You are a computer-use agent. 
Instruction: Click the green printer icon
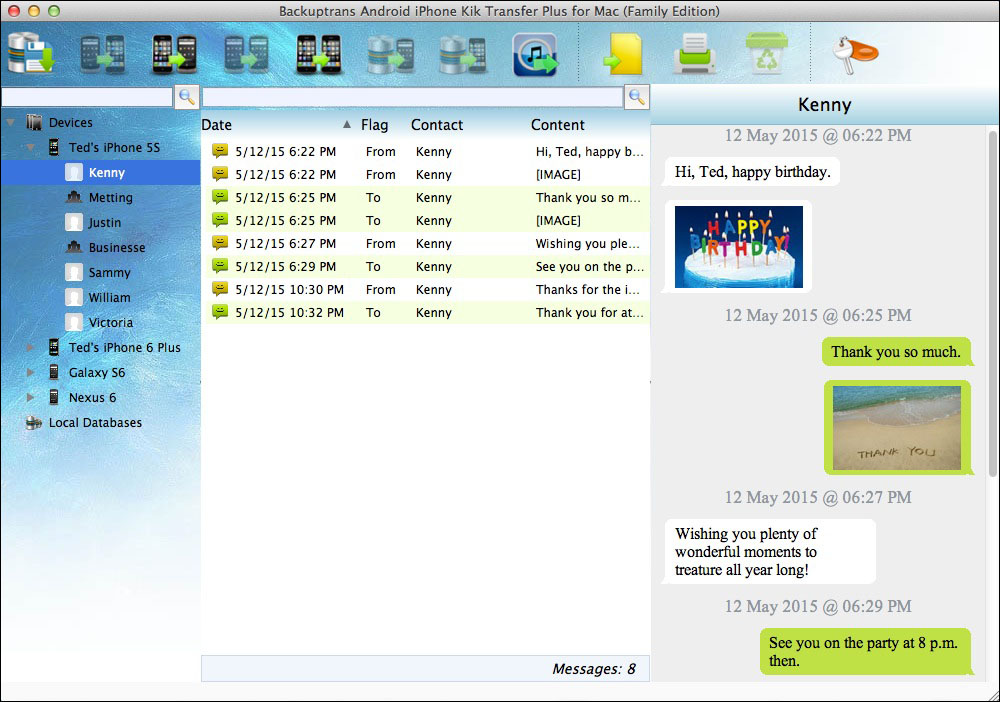point(695,54)
